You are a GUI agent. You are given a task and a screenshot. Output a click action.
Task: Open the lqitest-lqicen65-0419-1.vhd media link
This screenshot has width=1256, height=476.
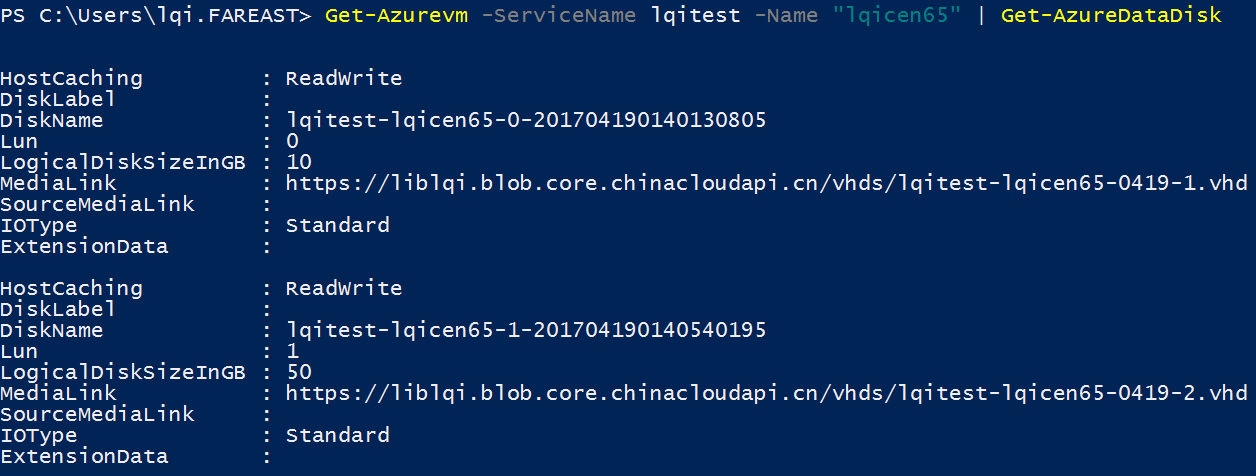point(766,183)
